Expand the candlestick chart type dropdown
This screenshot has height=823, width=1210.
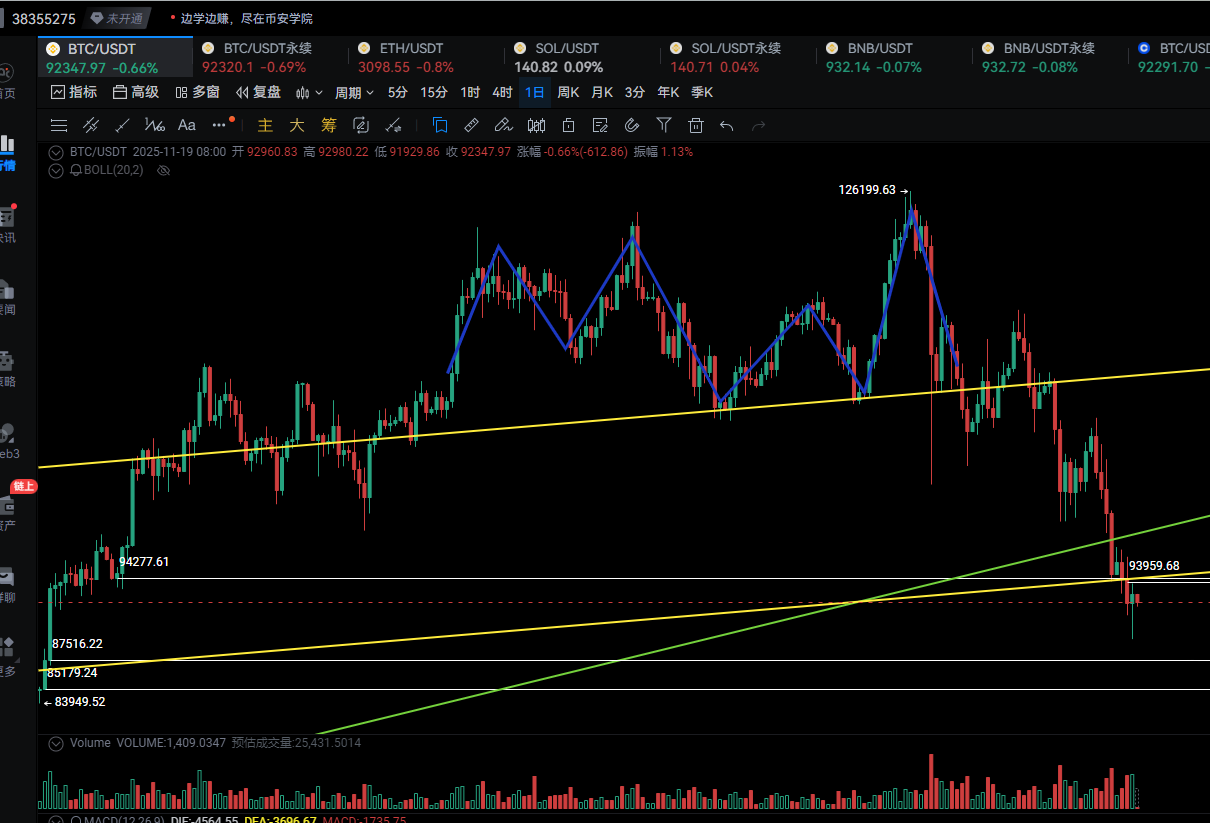[309, 92]
